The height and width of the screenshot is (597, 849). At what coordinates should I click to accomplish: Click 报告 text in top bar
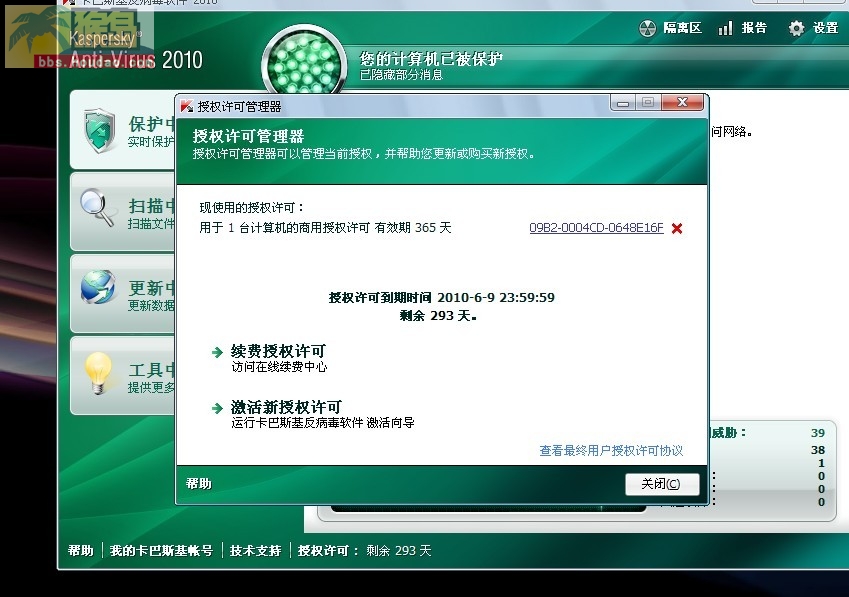(x=754, y=28)
